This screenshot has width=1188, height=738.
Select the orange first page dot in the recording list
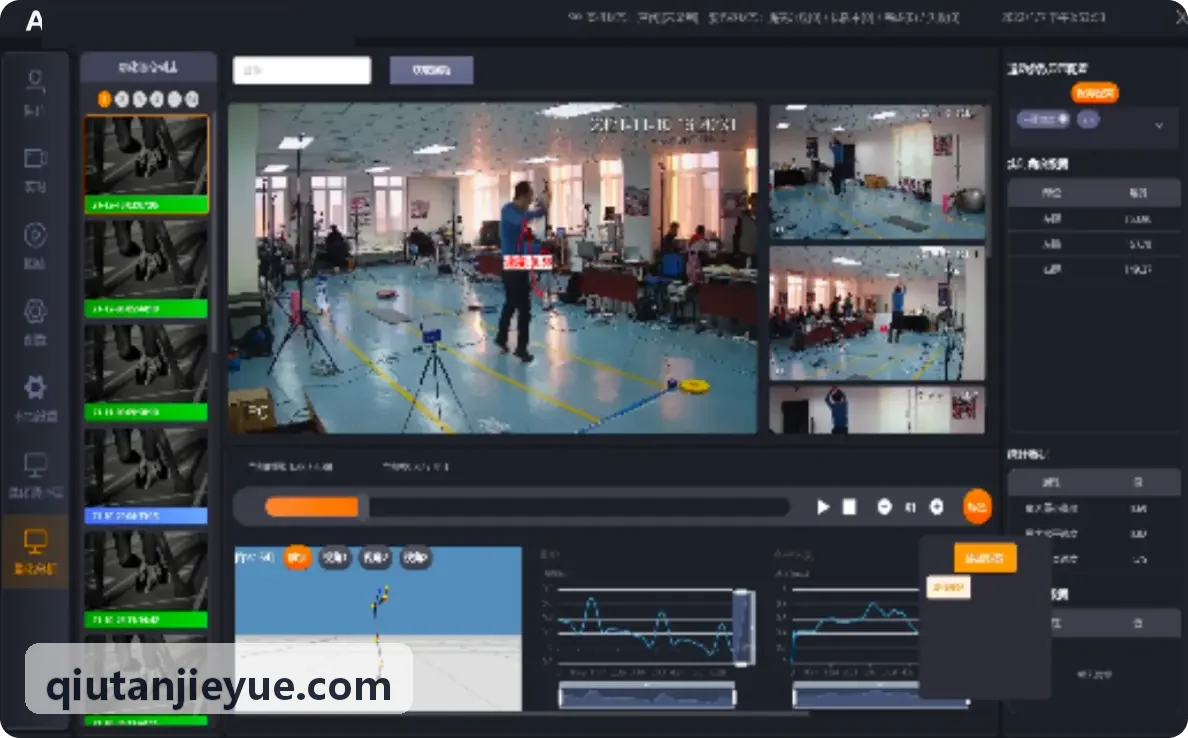(x=105, y=99)
